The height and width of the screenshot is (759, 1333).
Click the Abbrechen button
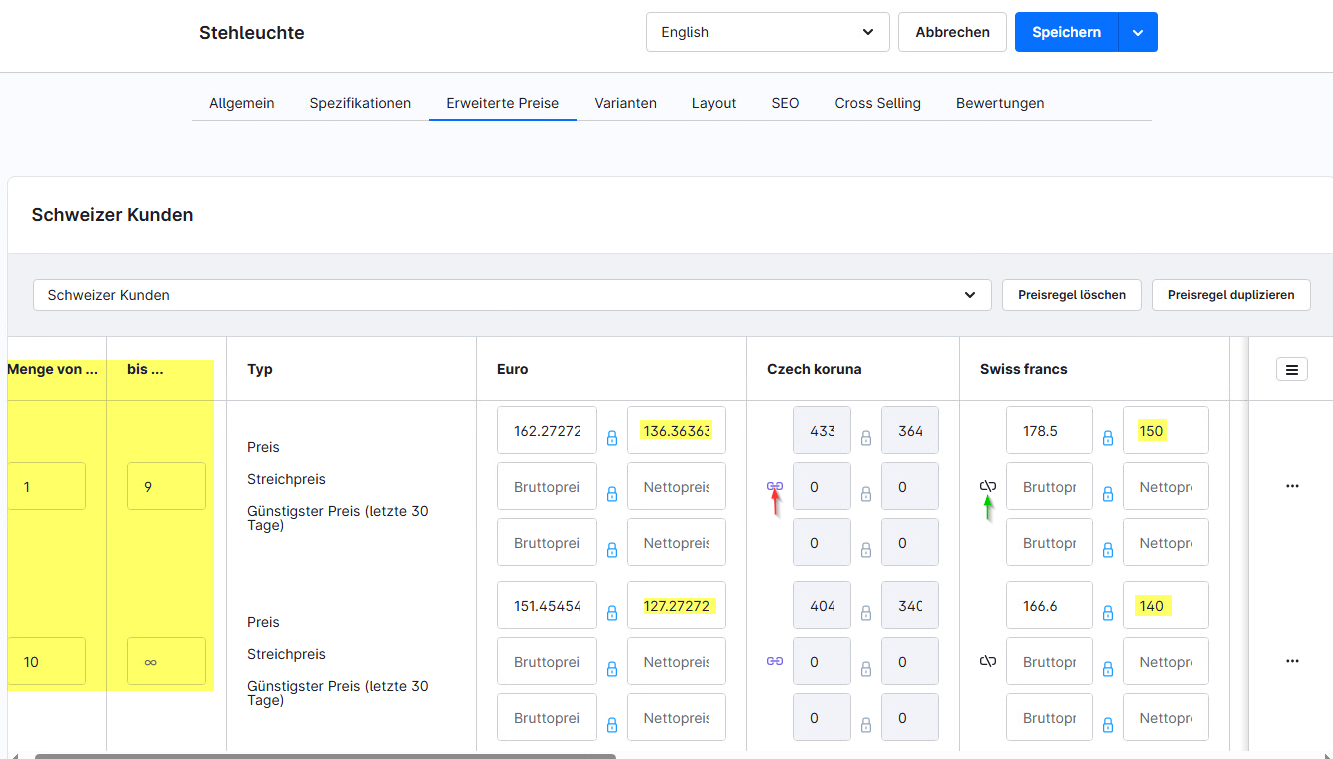pos(953,32)
